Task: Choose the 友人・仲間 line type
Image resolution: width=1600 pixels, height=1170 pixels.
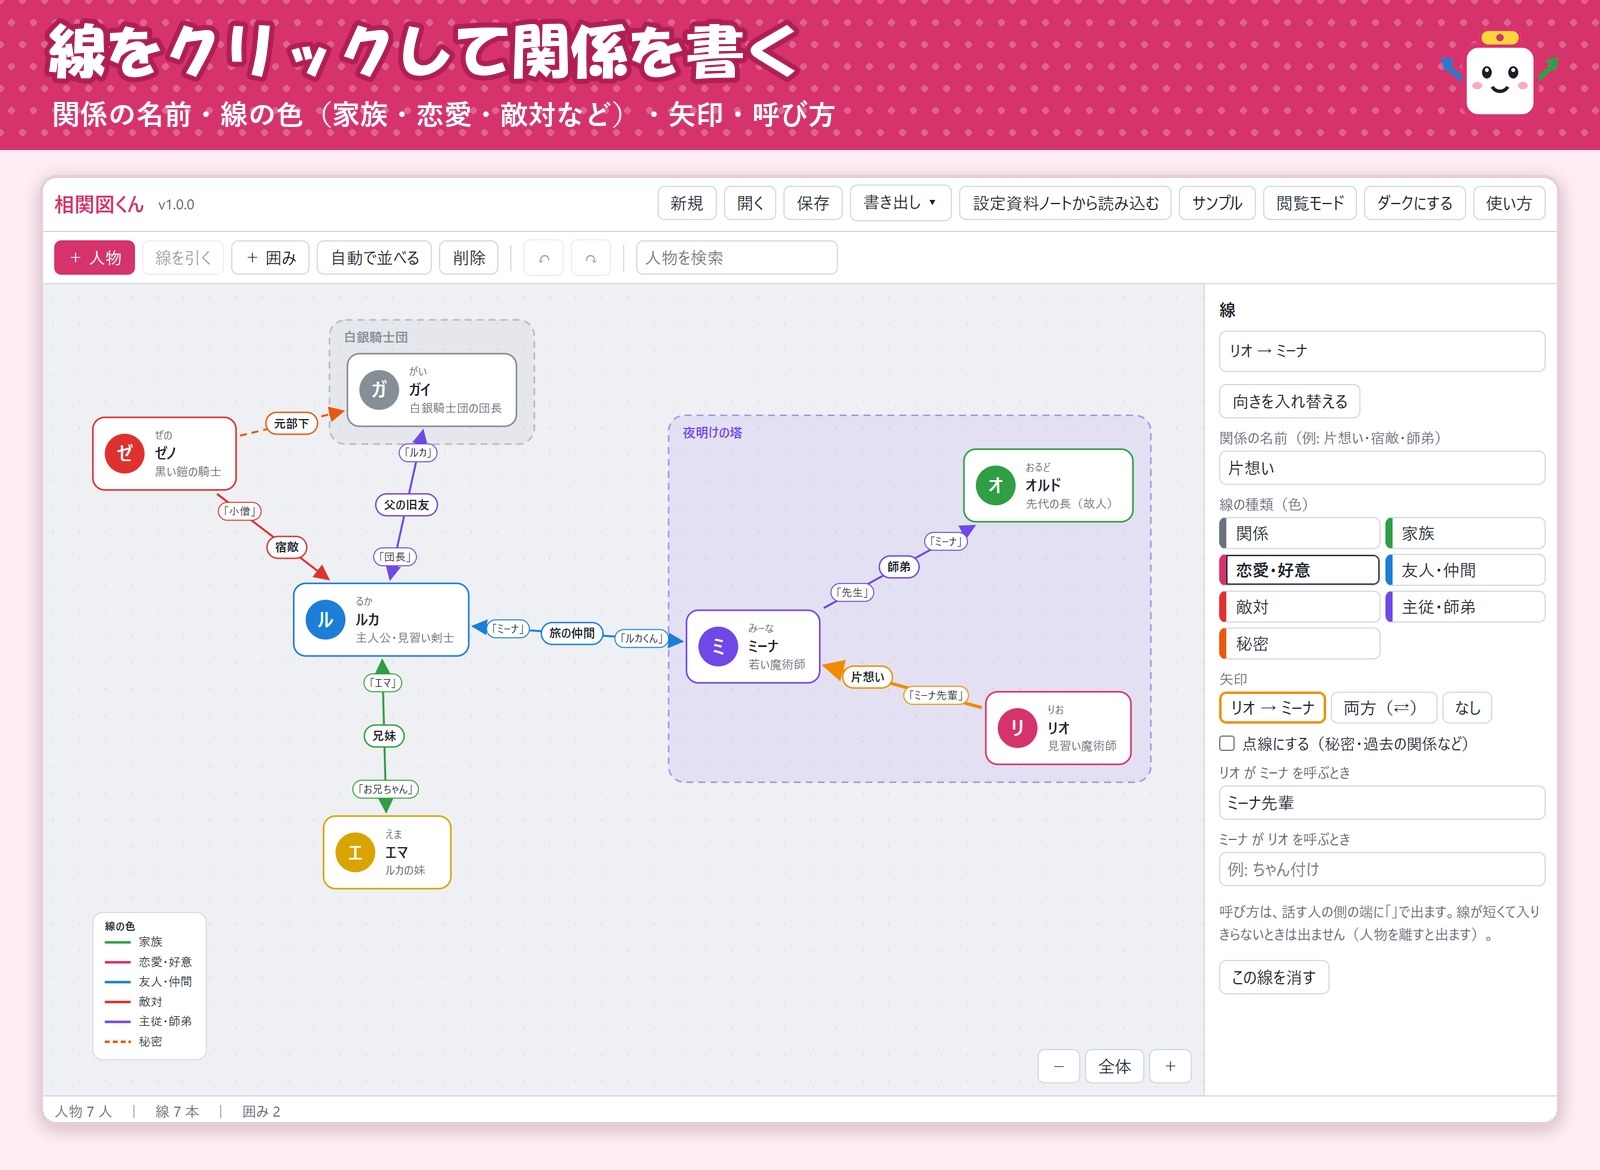Action: click(1465, 570)
